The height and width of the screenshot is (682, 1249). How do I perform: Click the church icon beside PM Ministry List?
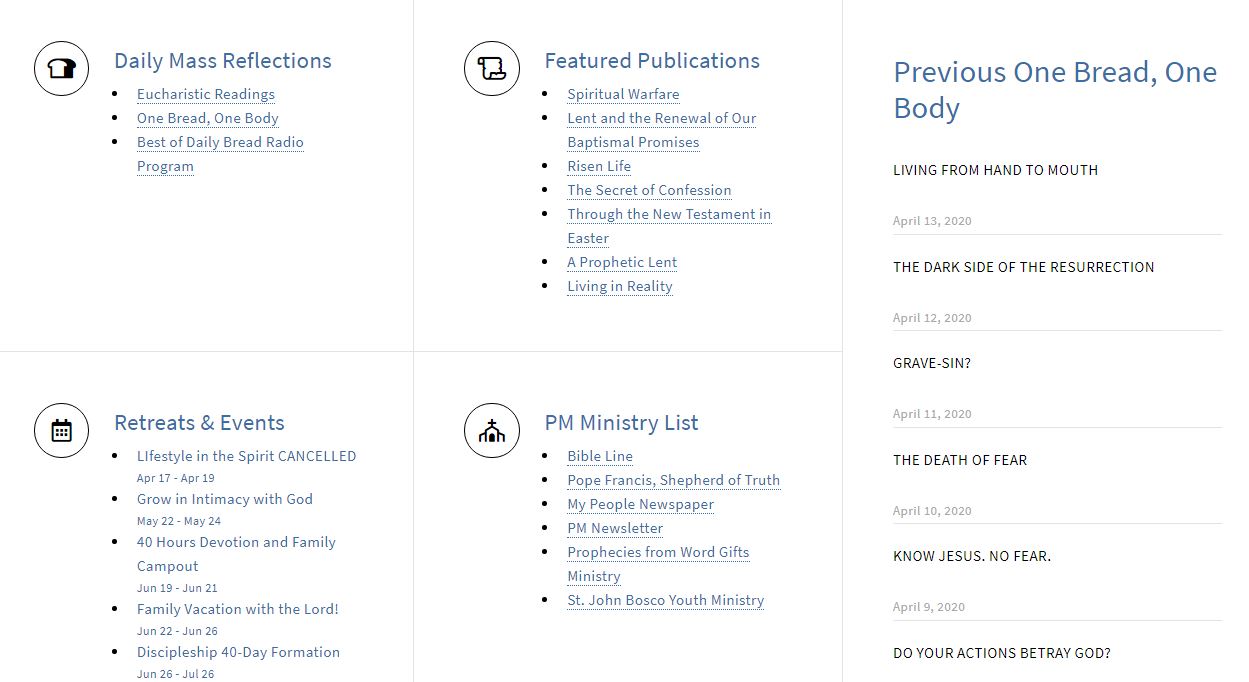[x=492, y=431]
